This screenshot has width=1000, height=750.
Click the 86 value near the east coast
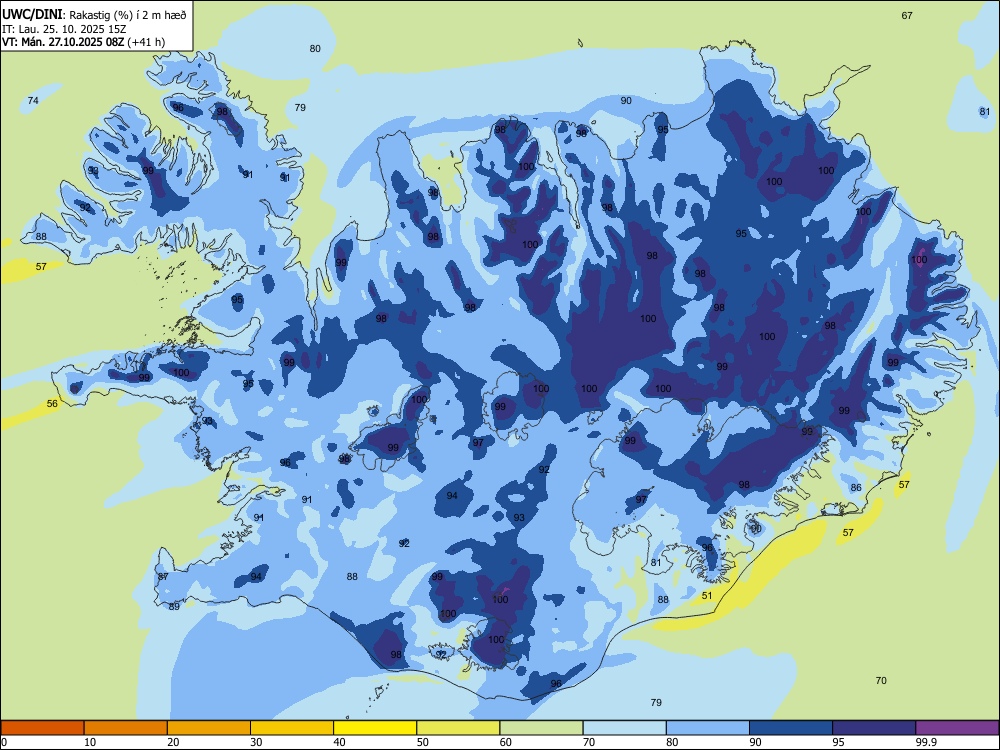(x=856, y=487)
